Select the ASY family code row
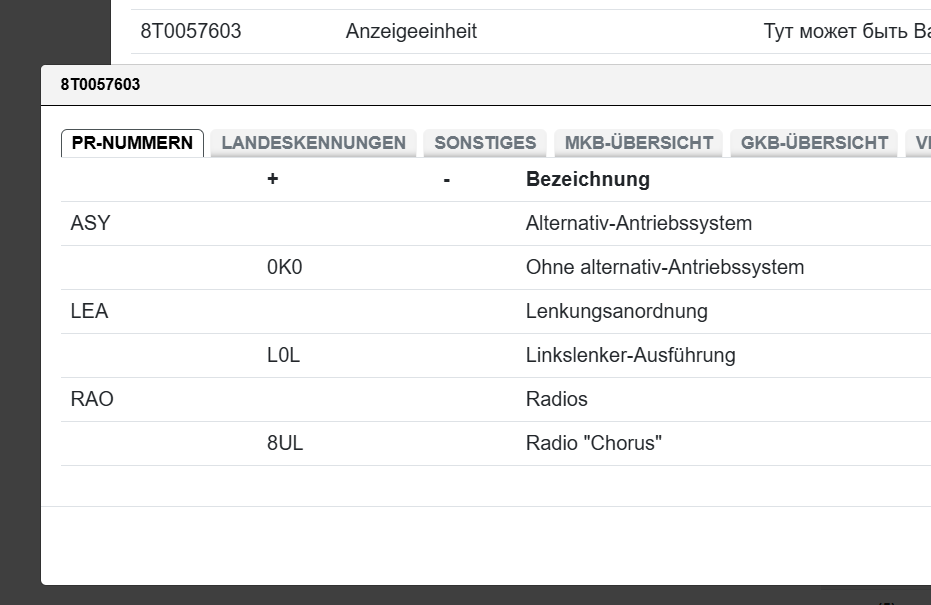Viewport: 931px width, 605px height. point(90,224)
